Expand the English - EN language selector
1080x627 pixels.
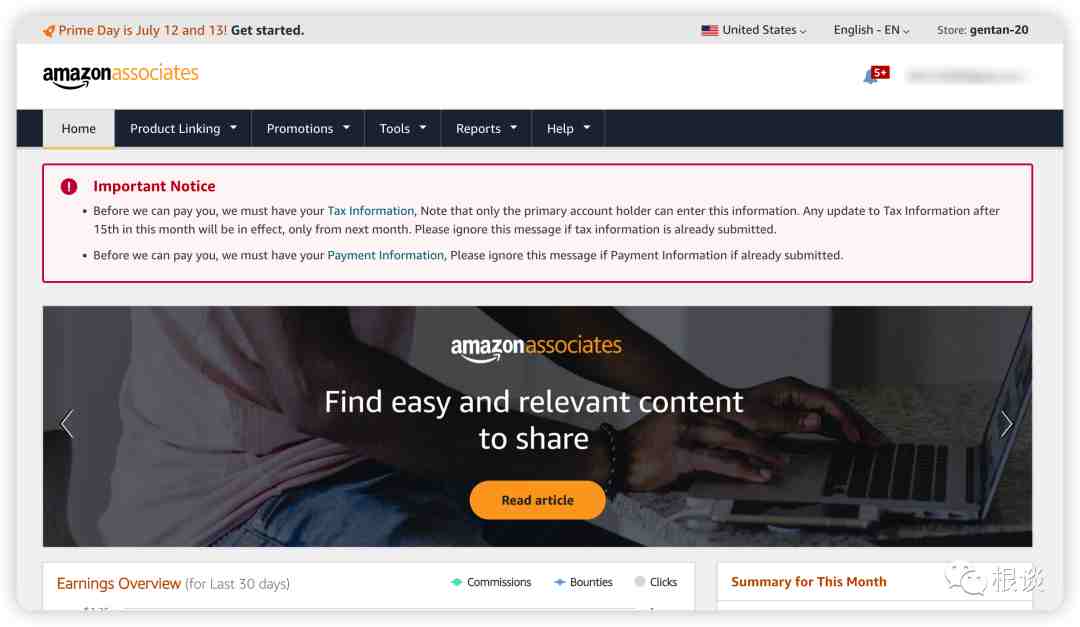(x=871, y=30)
